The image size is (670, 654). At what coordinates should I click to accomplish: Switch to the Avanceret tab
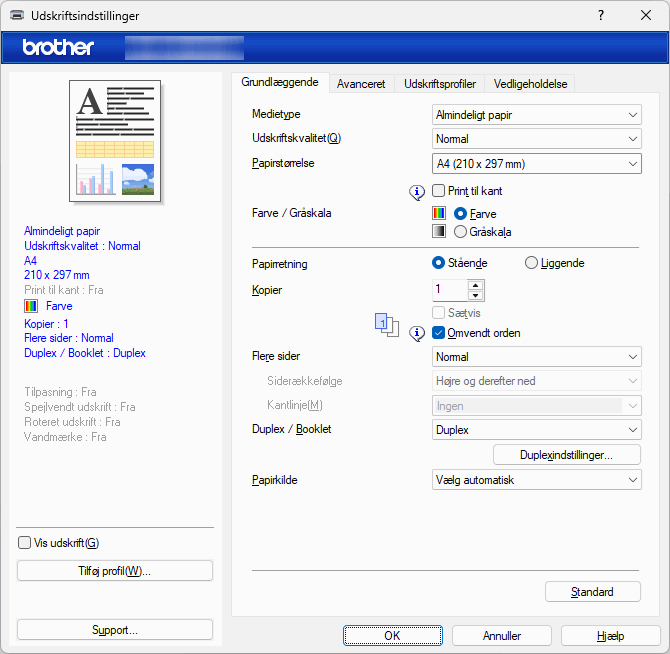coord(361,84)
